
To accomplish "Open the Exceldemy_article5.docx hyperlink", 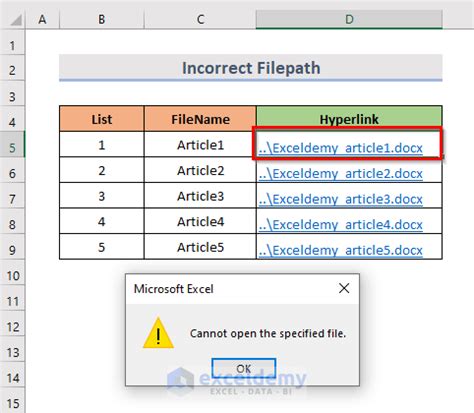I will (x=341, y=250).
